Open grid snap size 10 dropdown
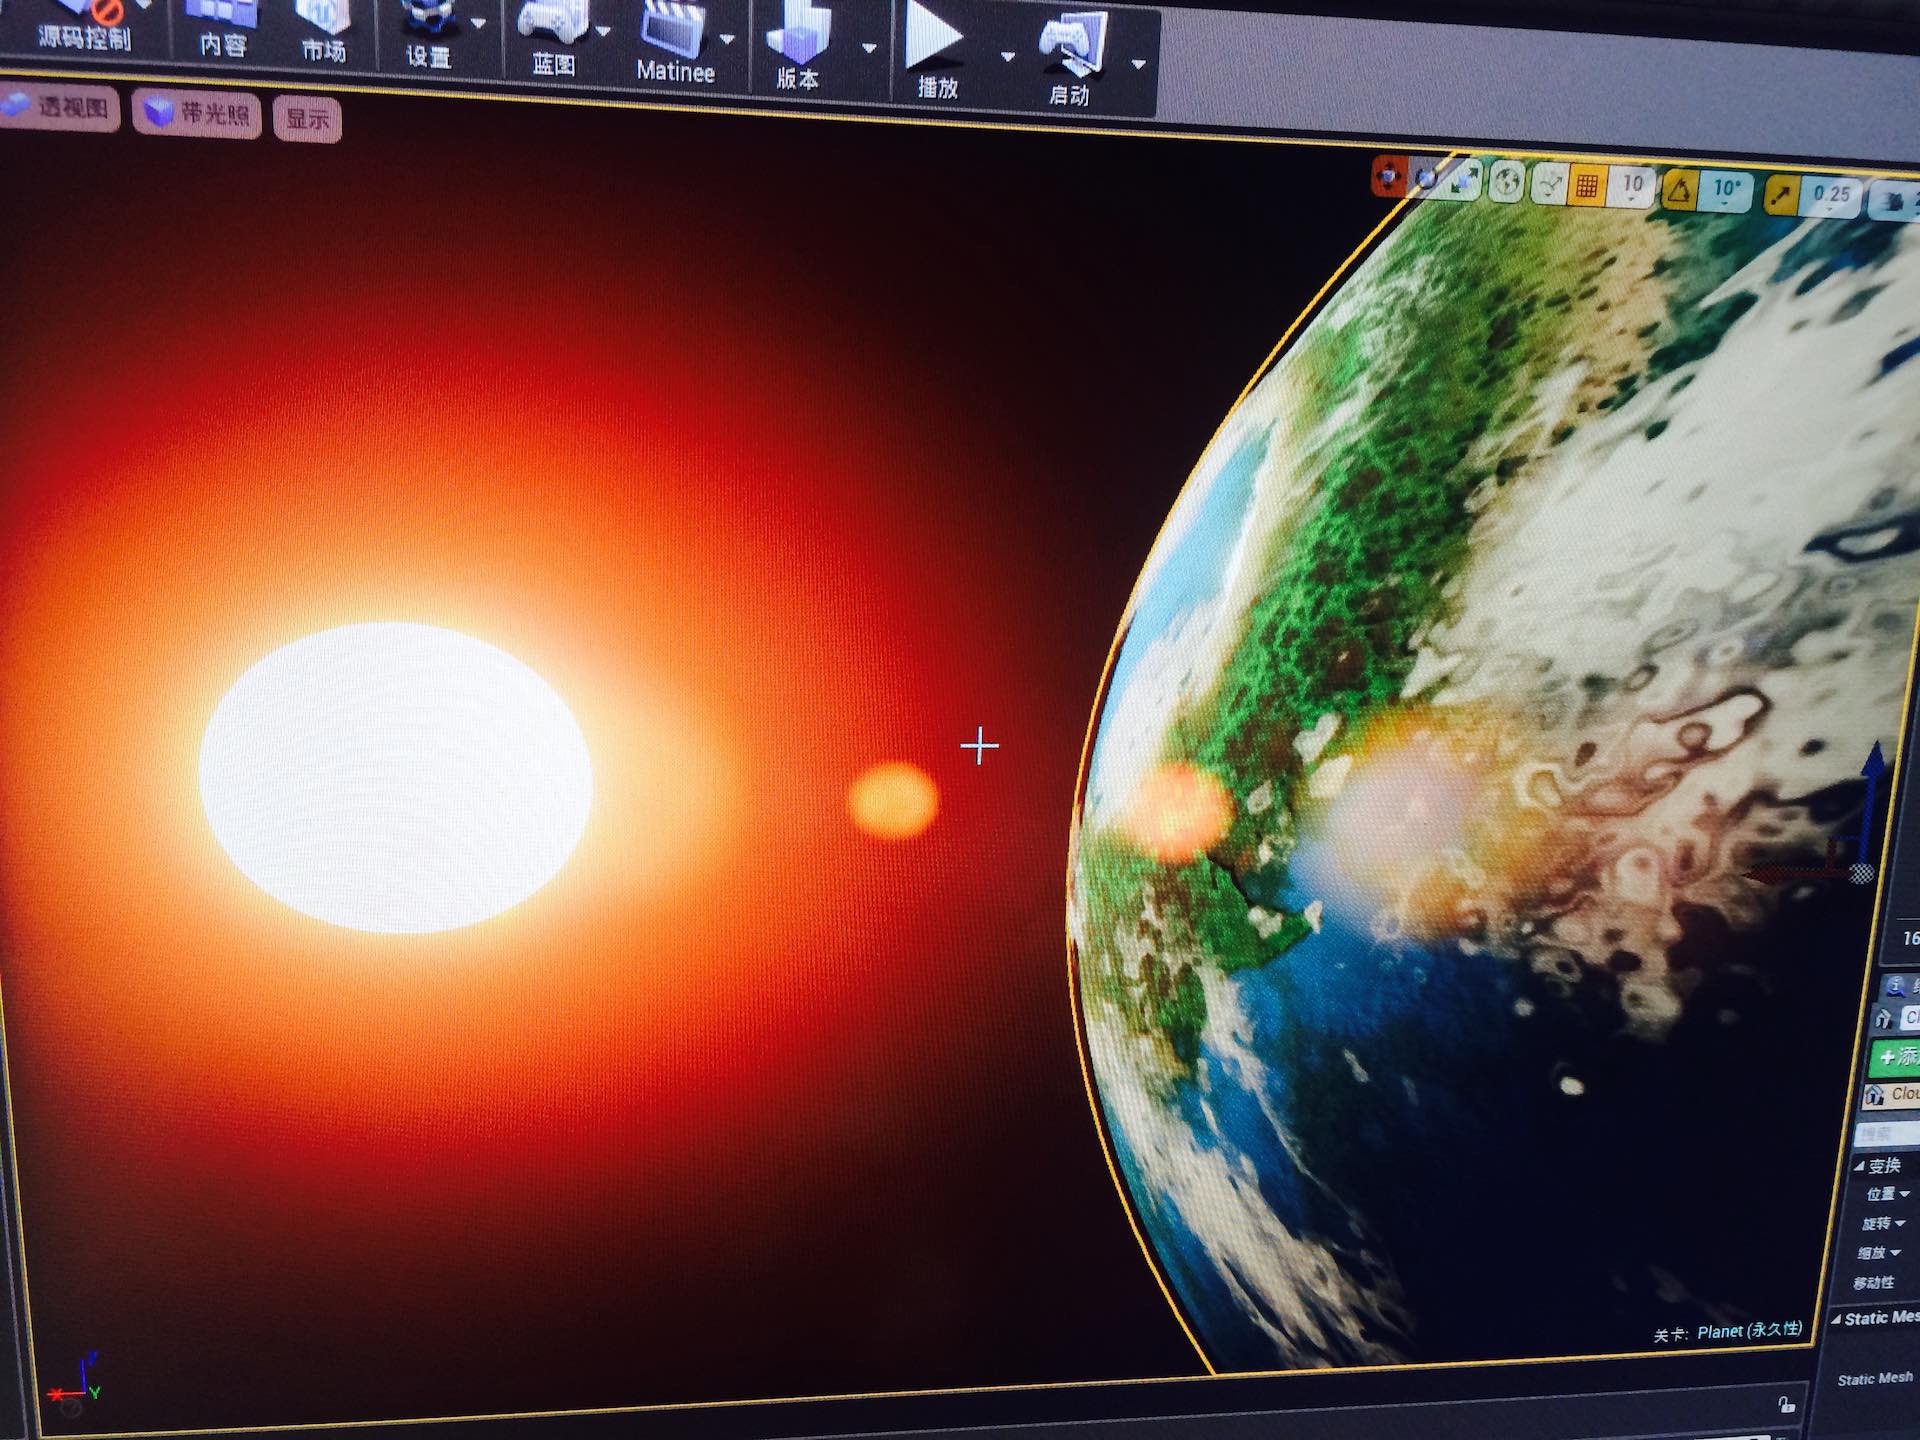1920x1440 pixels. (1632, 188)
